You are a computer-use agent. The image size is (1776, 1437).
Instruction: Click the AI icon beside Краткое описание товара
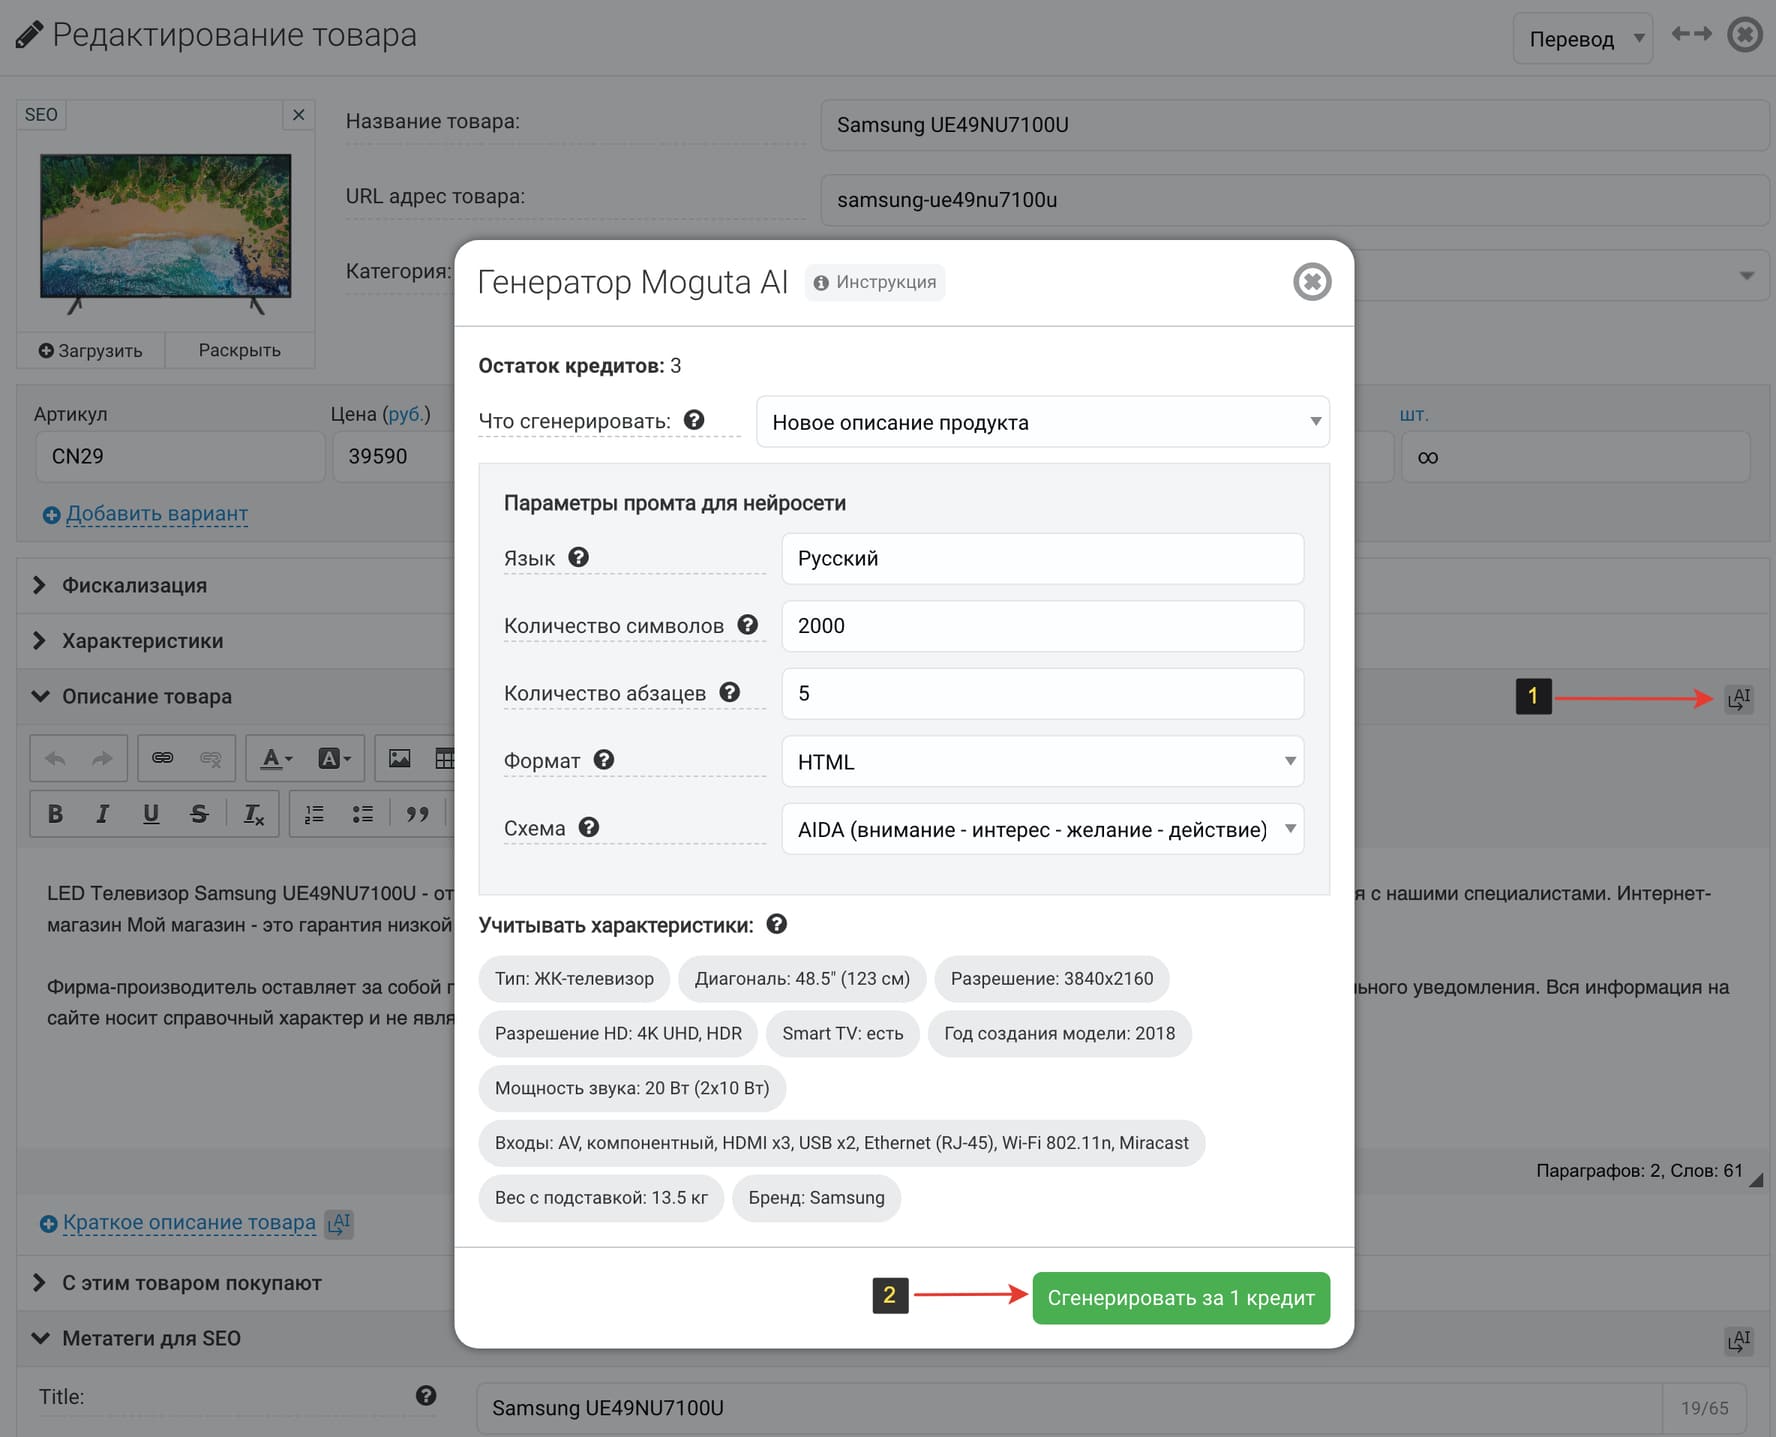point(340,1222)
